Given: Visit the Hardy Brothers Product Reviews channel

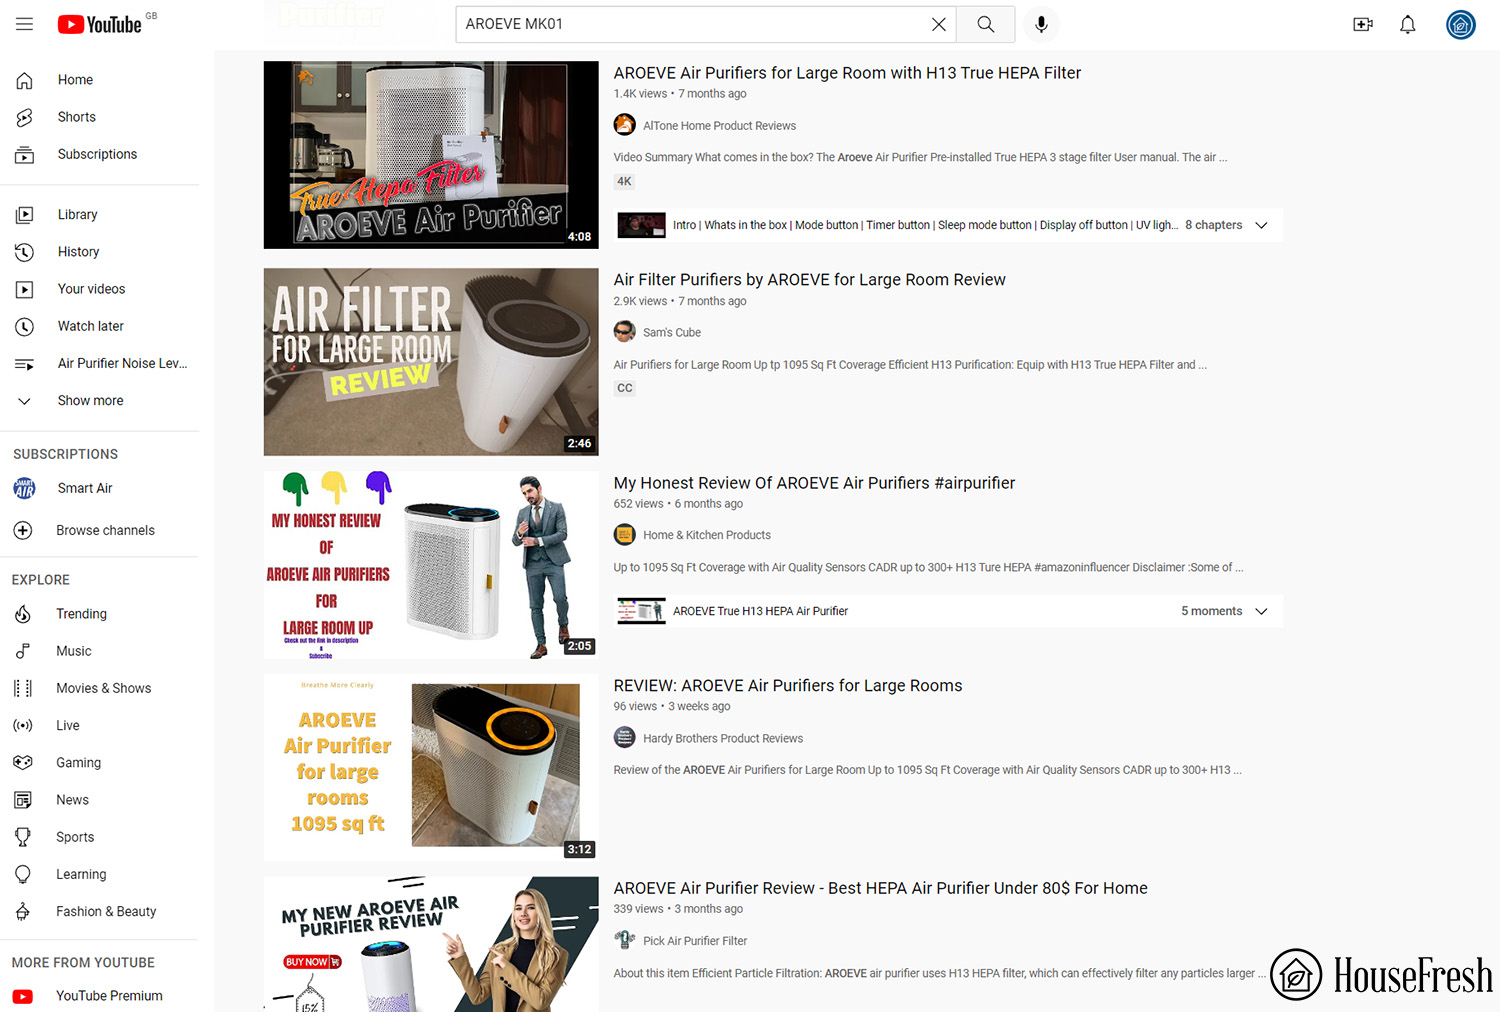Looking at the screenshot, I should (723, 739).
